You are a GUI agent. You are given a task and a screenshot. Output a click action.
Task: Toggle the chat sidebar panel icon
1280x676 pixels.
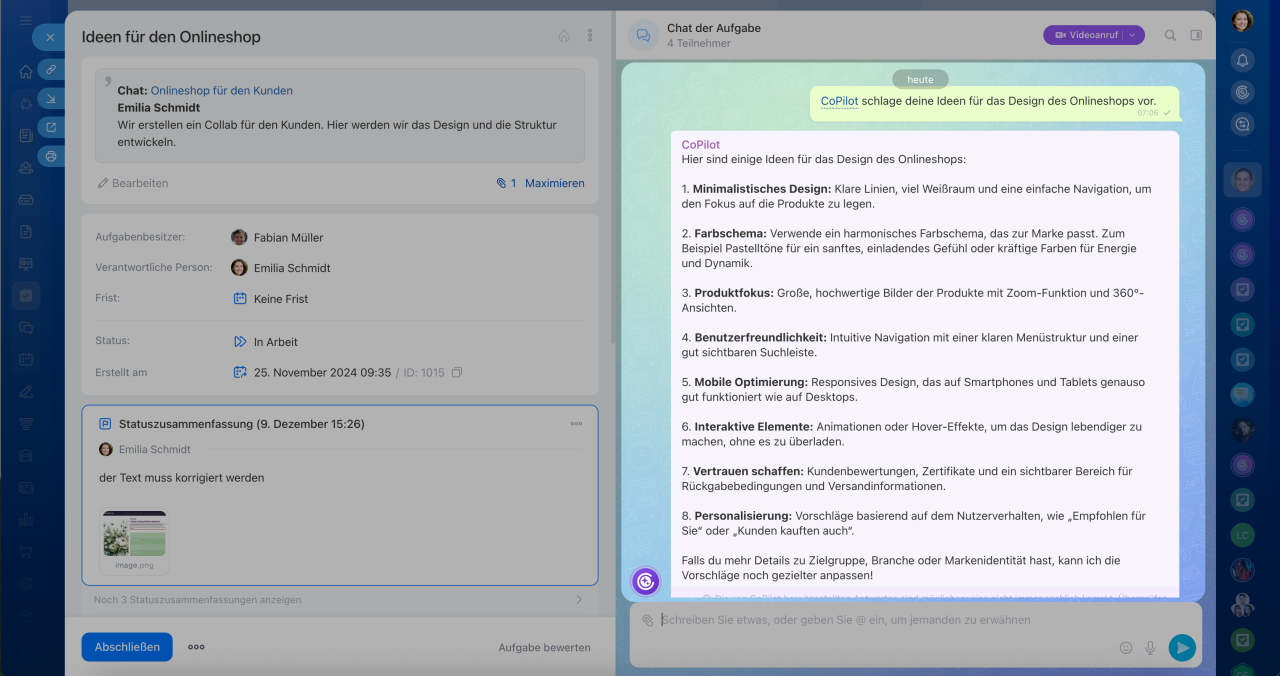[x=1196, y=35]
